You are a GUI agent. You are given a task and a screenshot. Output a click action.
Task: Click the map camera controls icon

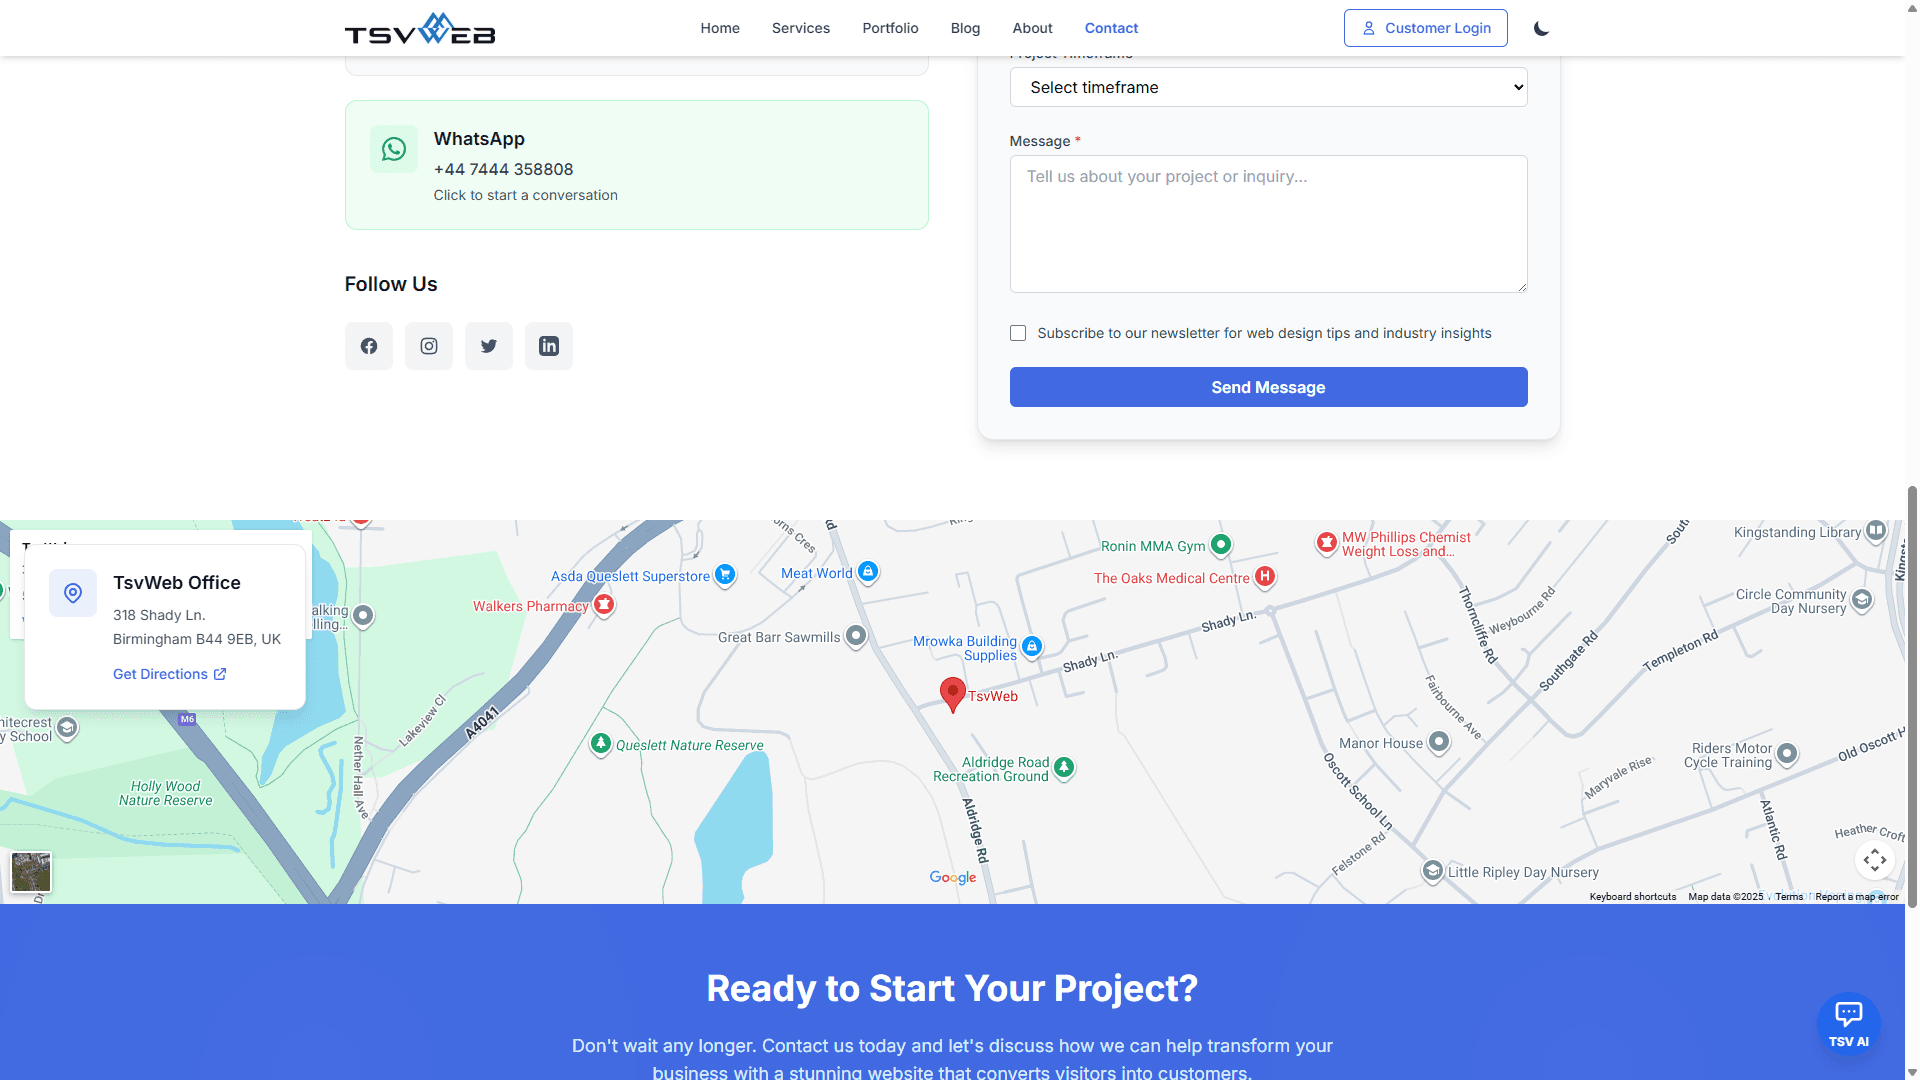click(1875, 860)
